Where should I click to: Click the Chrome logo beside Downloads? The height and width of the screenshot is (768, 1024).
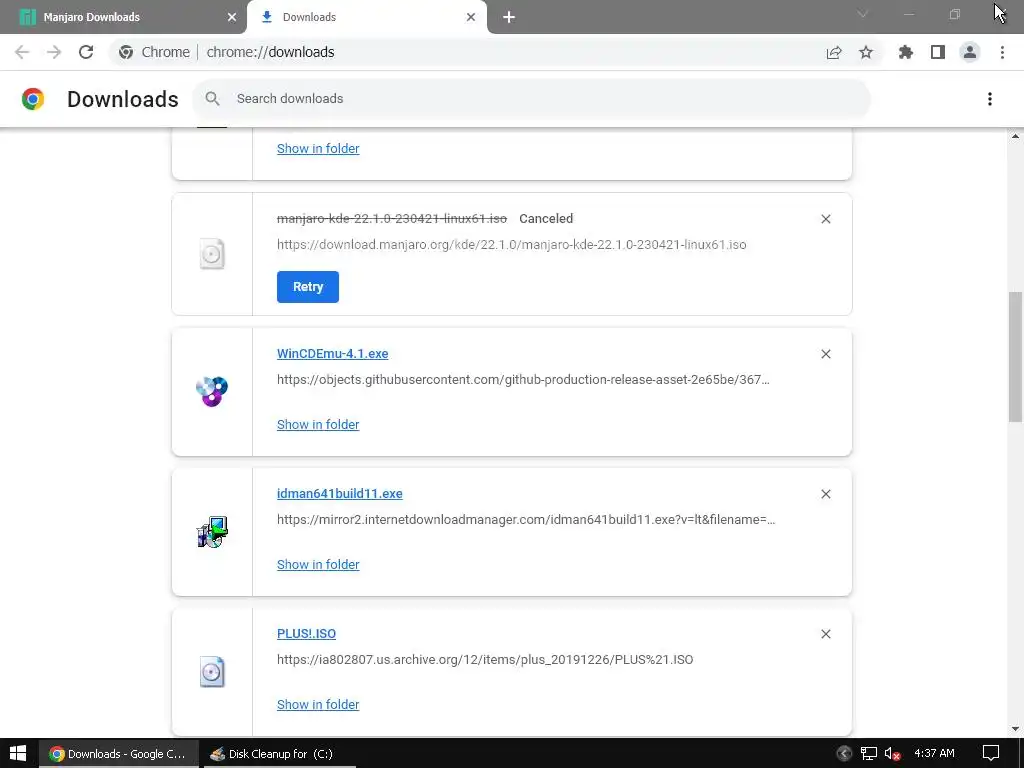coord(33,99)
